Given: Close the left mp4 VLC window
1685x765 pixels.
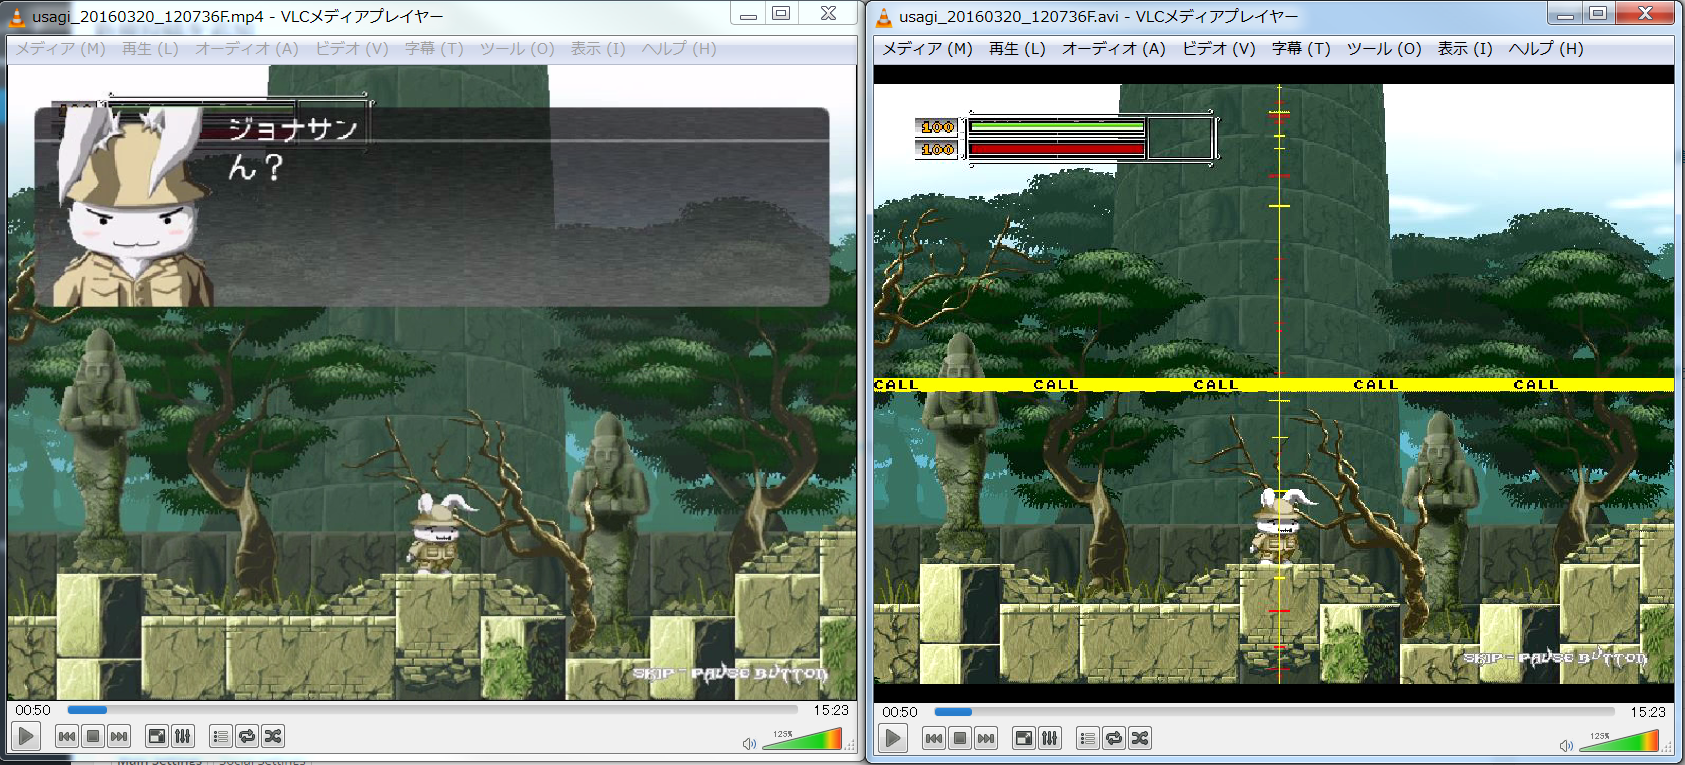Looking at the screenshot, I should [828, 13].
